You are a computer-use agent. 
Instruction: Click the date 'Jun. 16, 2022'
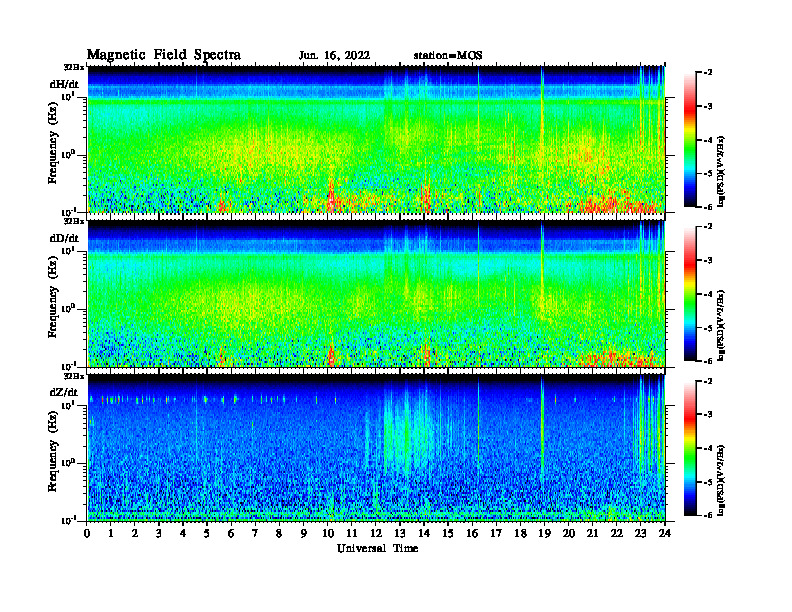(x=334, y=56)
